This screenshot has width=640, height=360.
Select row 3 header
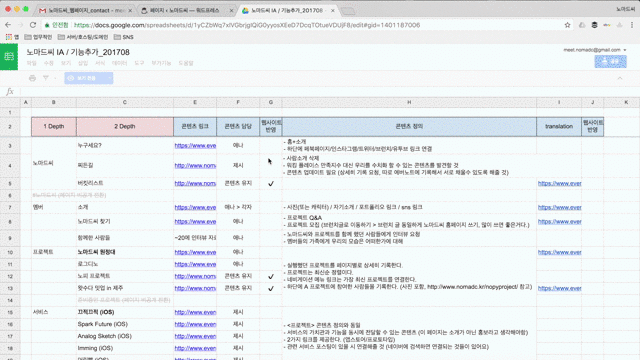click(x=10, y=146)
